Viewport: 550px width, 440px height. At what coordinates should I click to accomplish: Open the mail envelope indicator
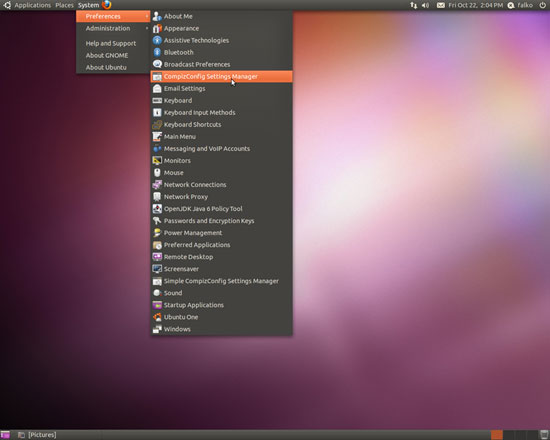[x=441, y=5]
